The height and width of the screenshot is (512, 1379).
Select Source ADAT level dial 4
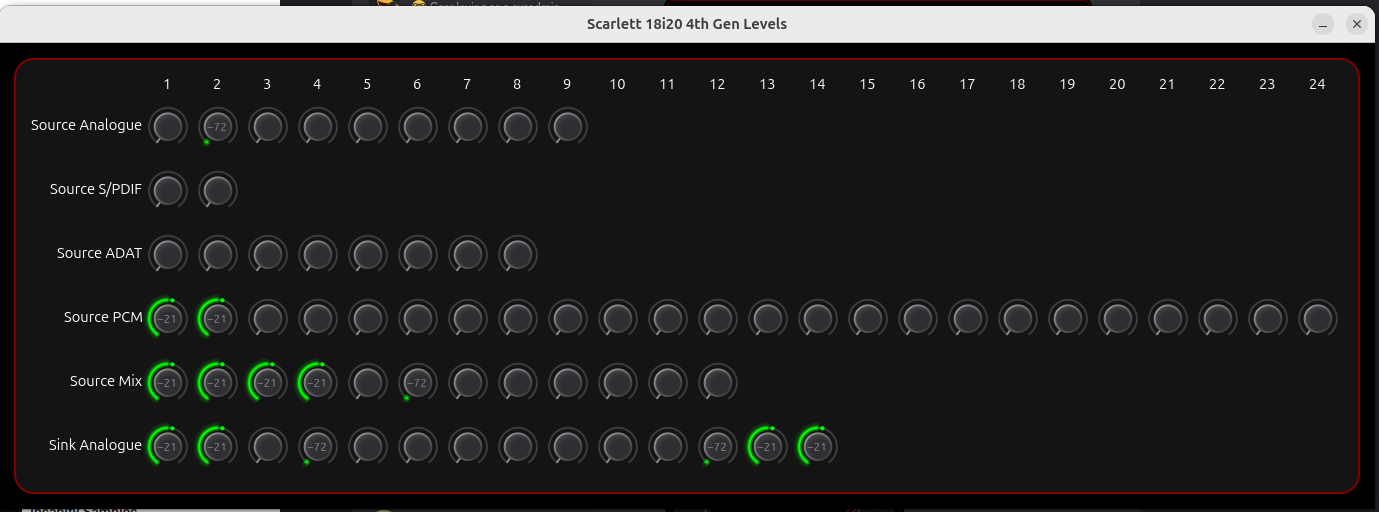317,254
